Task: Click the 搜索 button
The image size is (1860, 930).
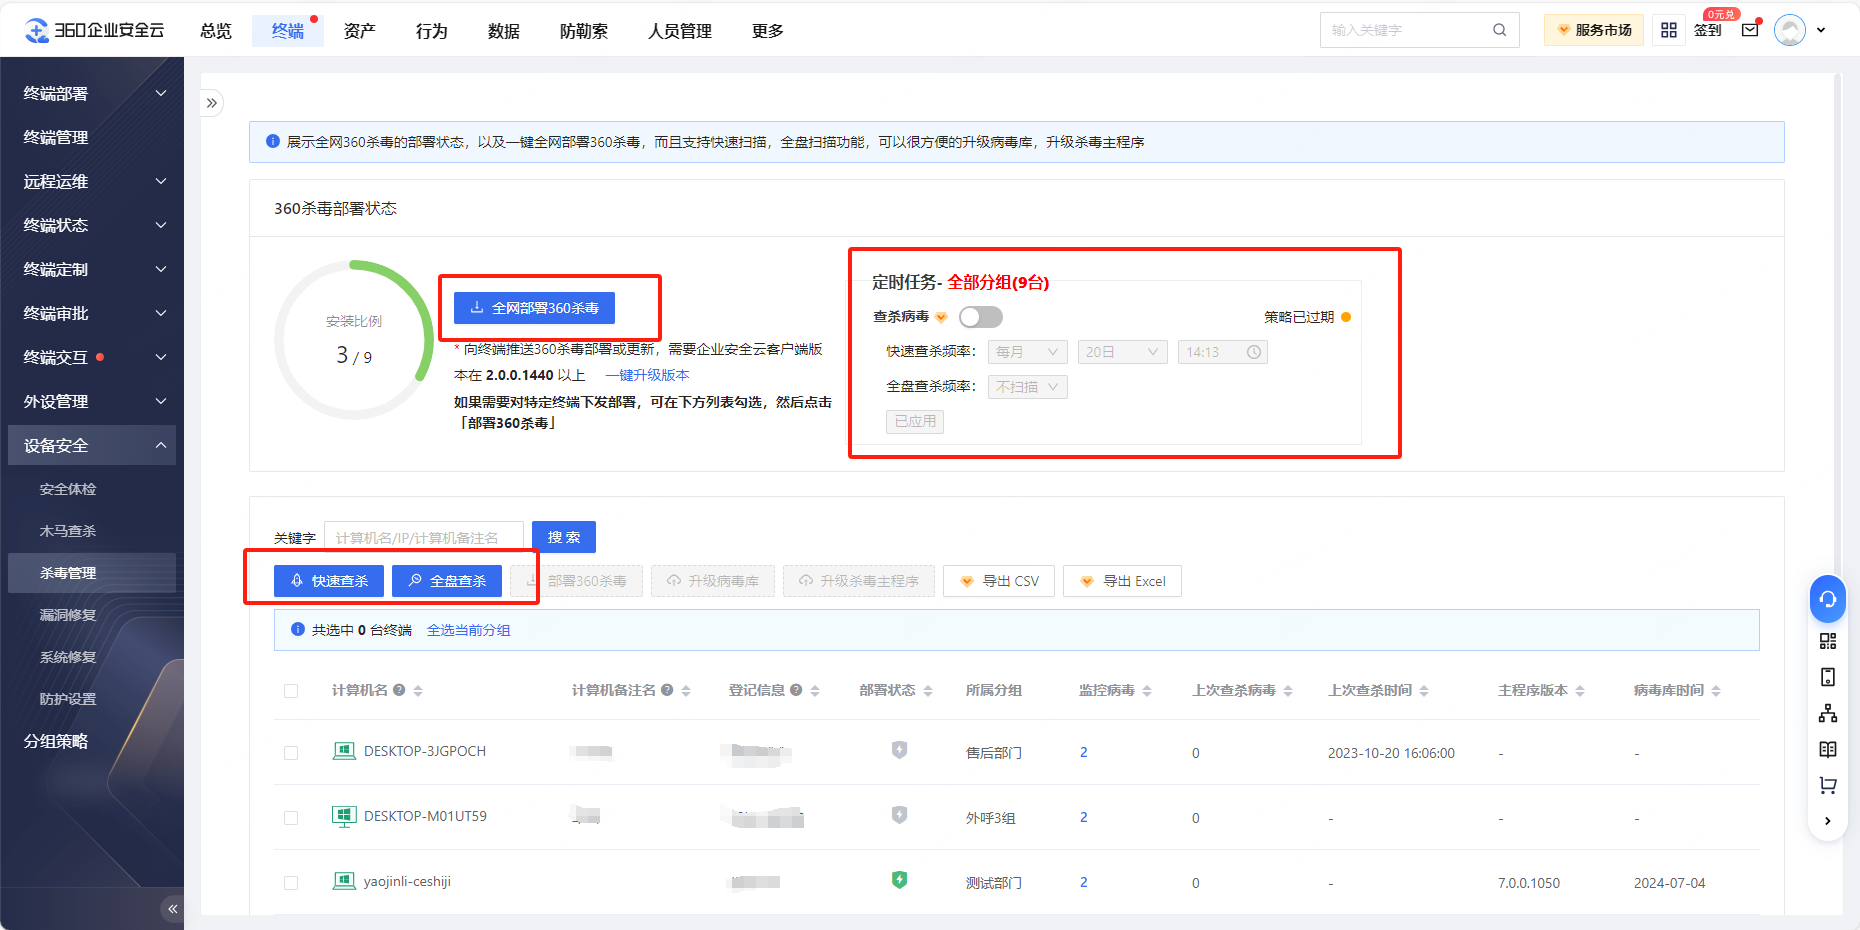Action: tap(564, 537)
